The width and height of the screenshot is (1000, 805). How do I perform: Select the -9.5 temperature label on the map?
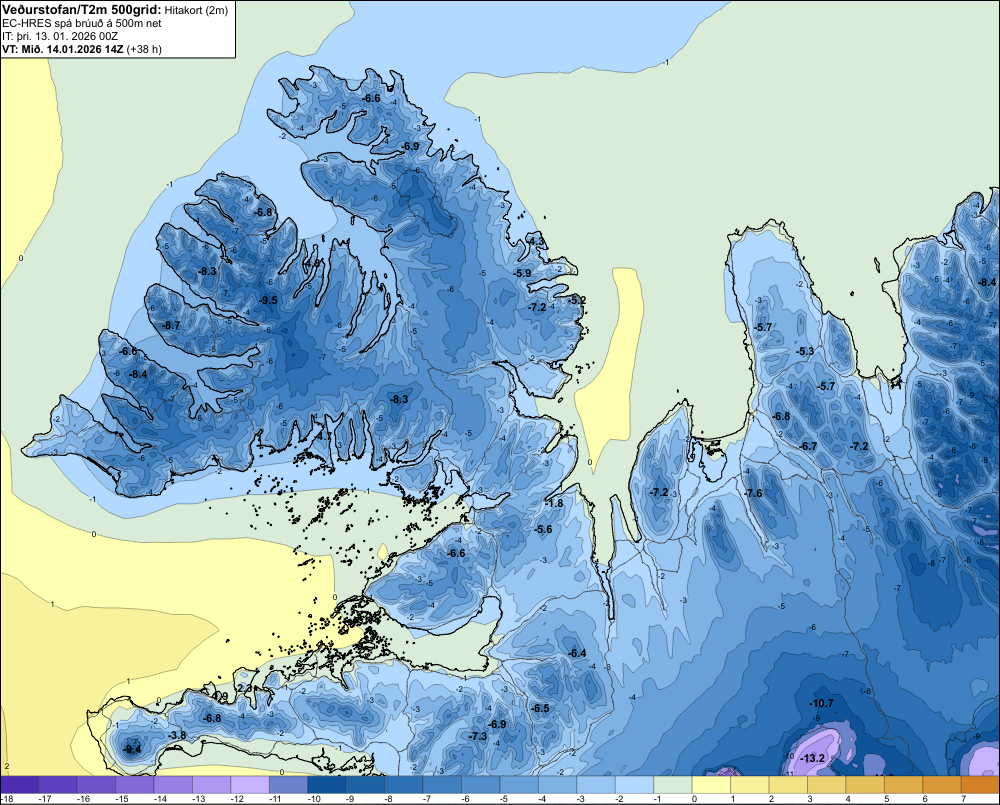tap(268, 300)
